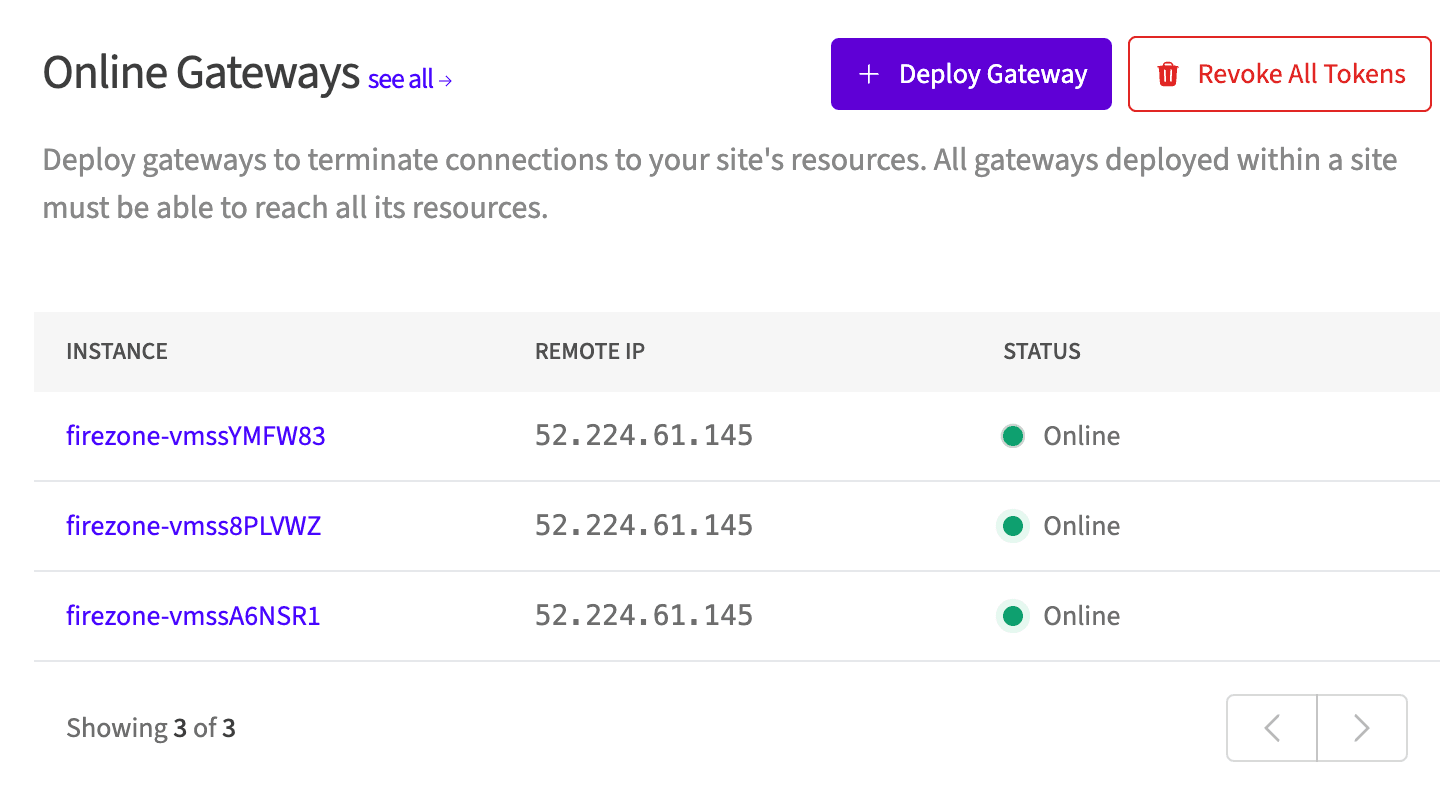This screenshot has width=1456, height=798.
Task: Click the next page chevron
Action: click(1362, 728)
